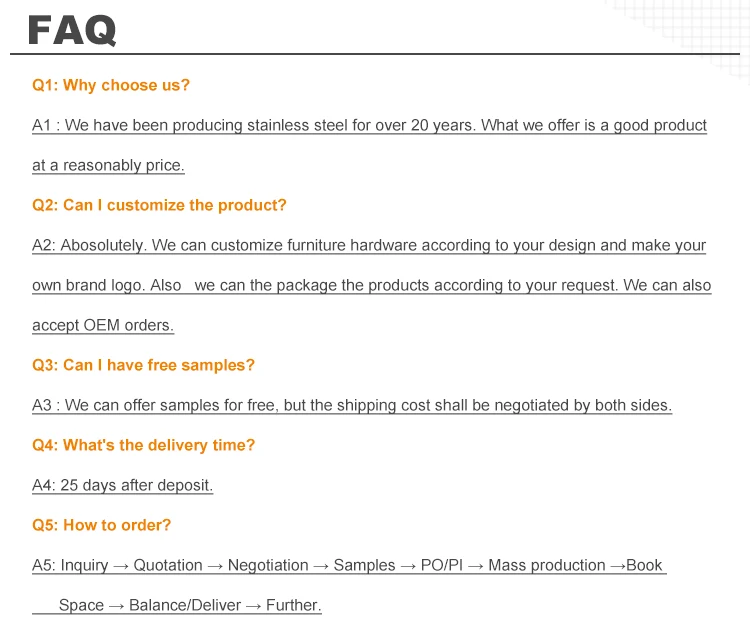Click the 'at a reasonably price' link
This screenshot has width=750, height=634.
[108, 166]
